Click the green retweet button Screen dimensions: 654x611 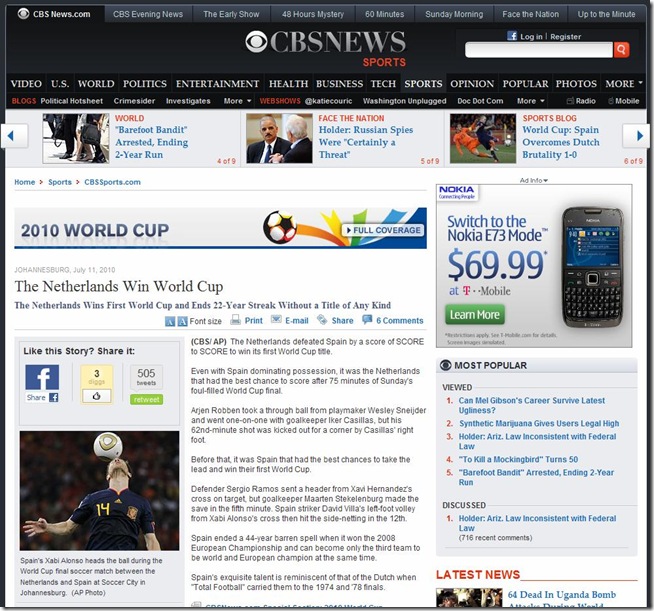pos(146,400)
